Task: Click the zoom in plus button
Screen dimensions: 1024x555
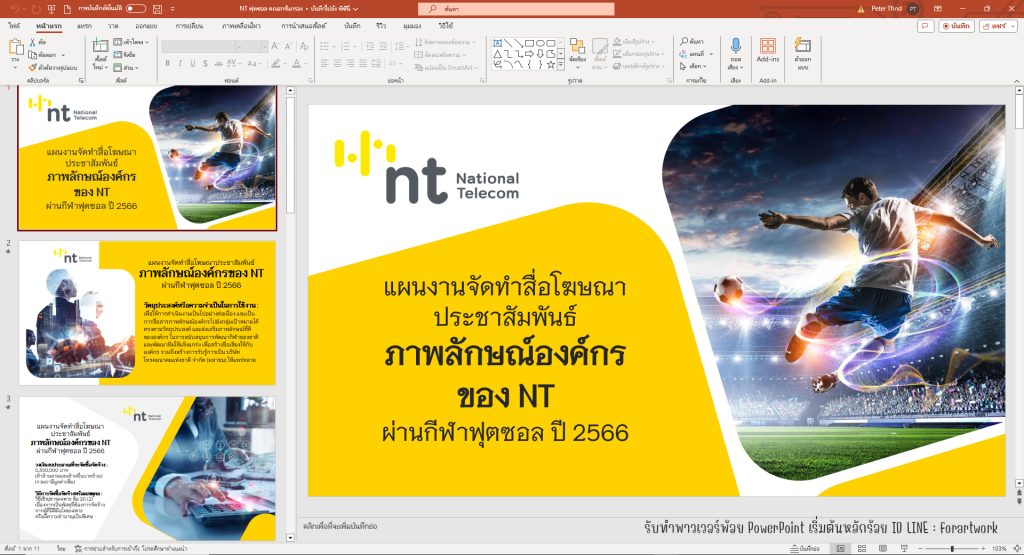Action: point(985,548)
